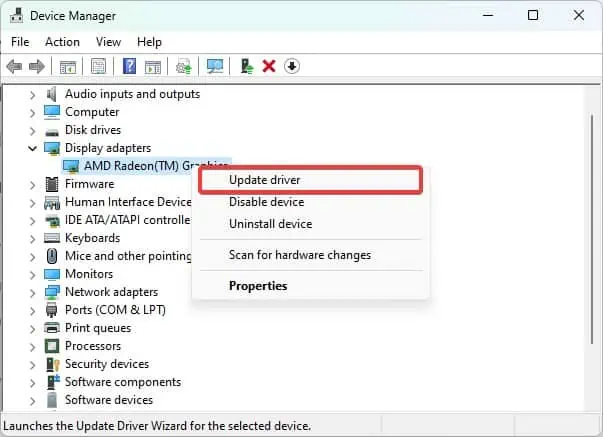This screenshot has width=603, height=437.
Task: Click the down-arrow circle toolbar icon
Action: (292, 66)
